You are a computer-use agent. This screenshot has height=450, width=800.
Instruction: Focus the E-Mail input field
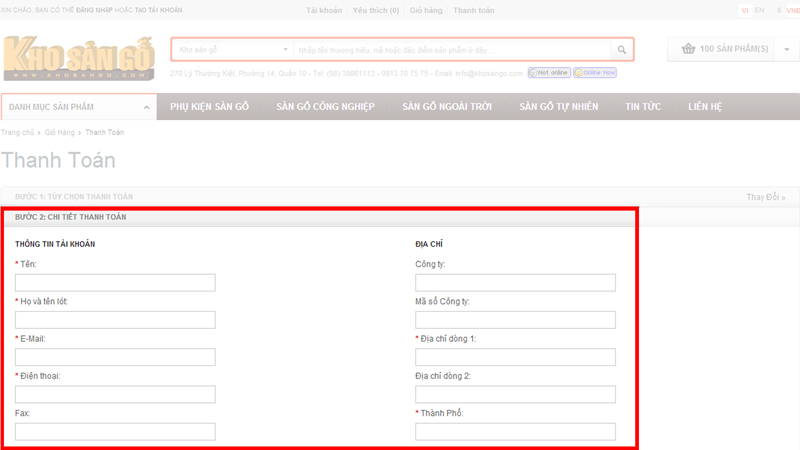pos(115,357)
